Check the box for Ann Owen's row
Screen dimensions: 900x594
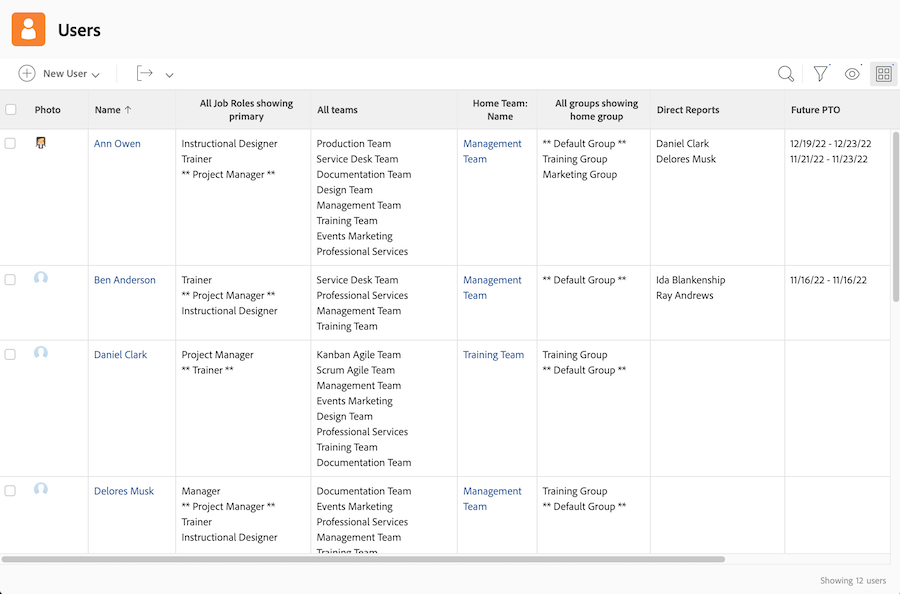11,143
